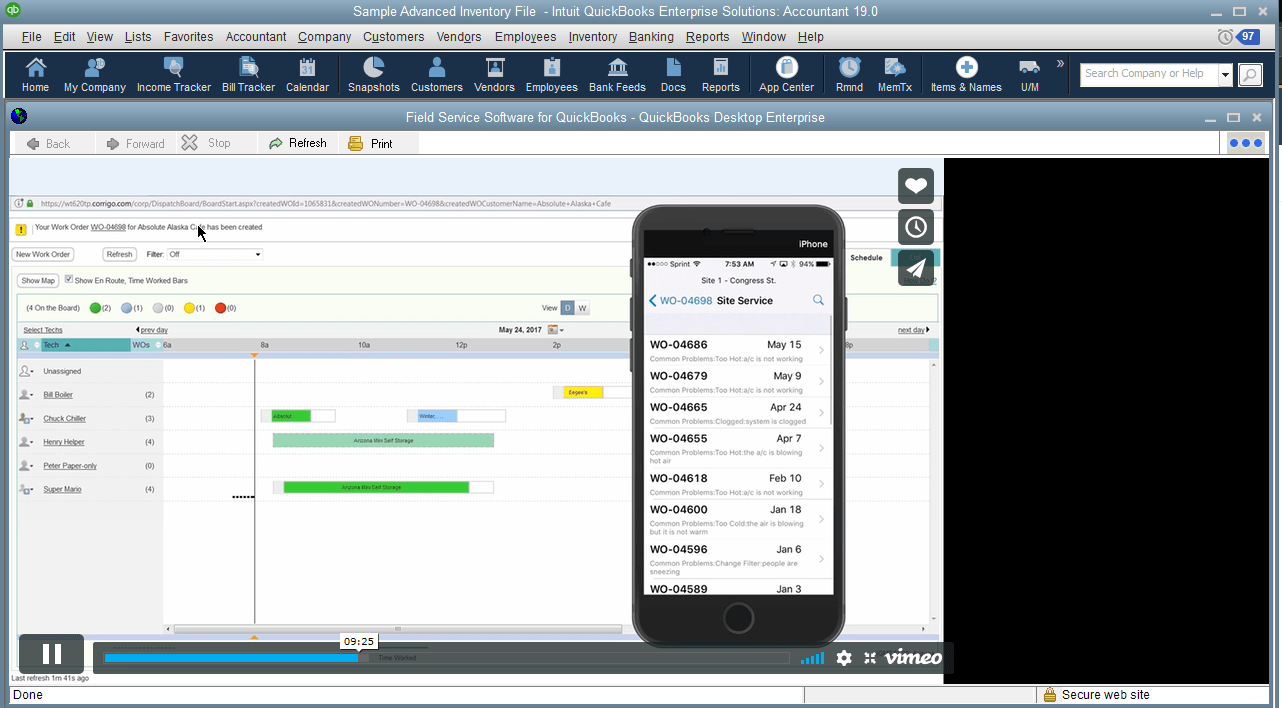This screenshot has height=708, width=1282.
Task: Expand the icon bar overflow chevrons
Action: pos(1060,64)
